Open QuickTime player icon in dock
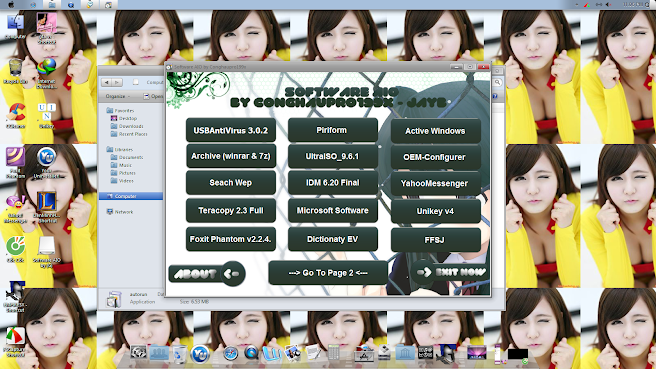Screen dimensions: 656x369 click(x=251, y=354)
